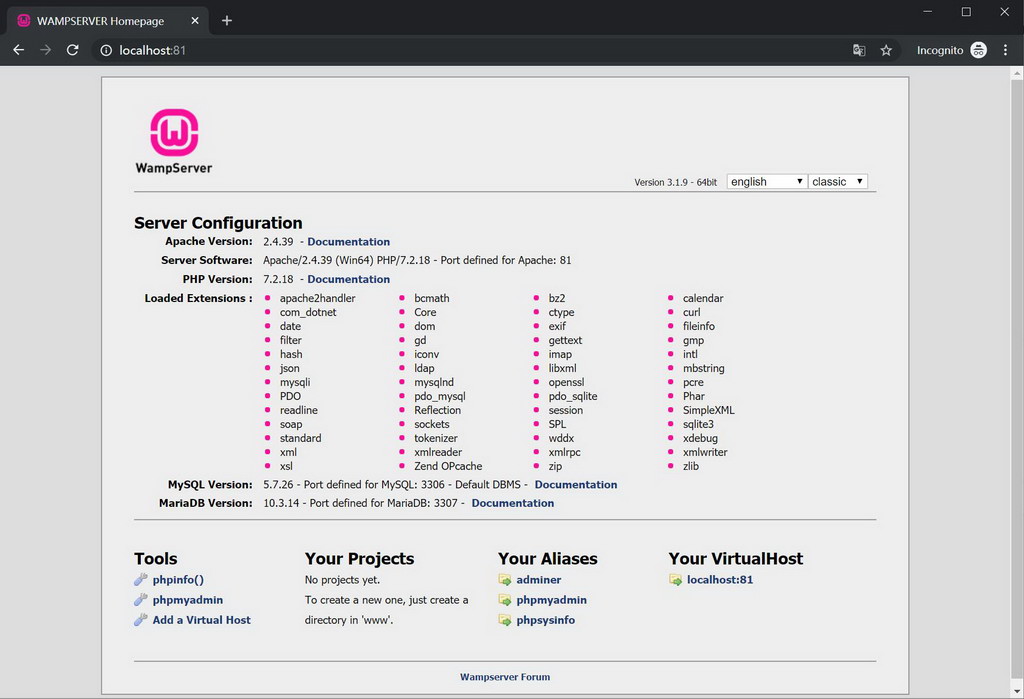Open the english language dropdown
Screen dimensions: 1024x699
[x=767, y=182]
